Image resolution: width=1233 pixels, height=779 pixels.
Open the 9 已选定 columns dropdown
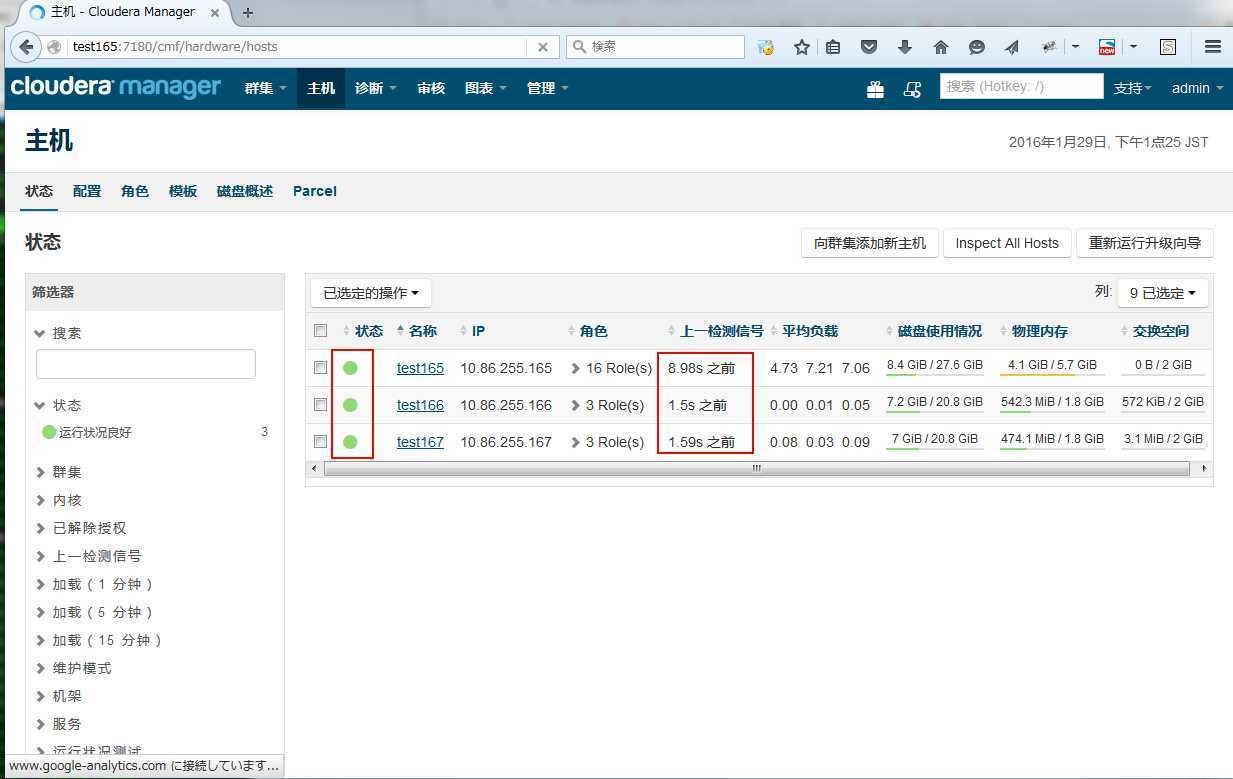(1163, 293)
